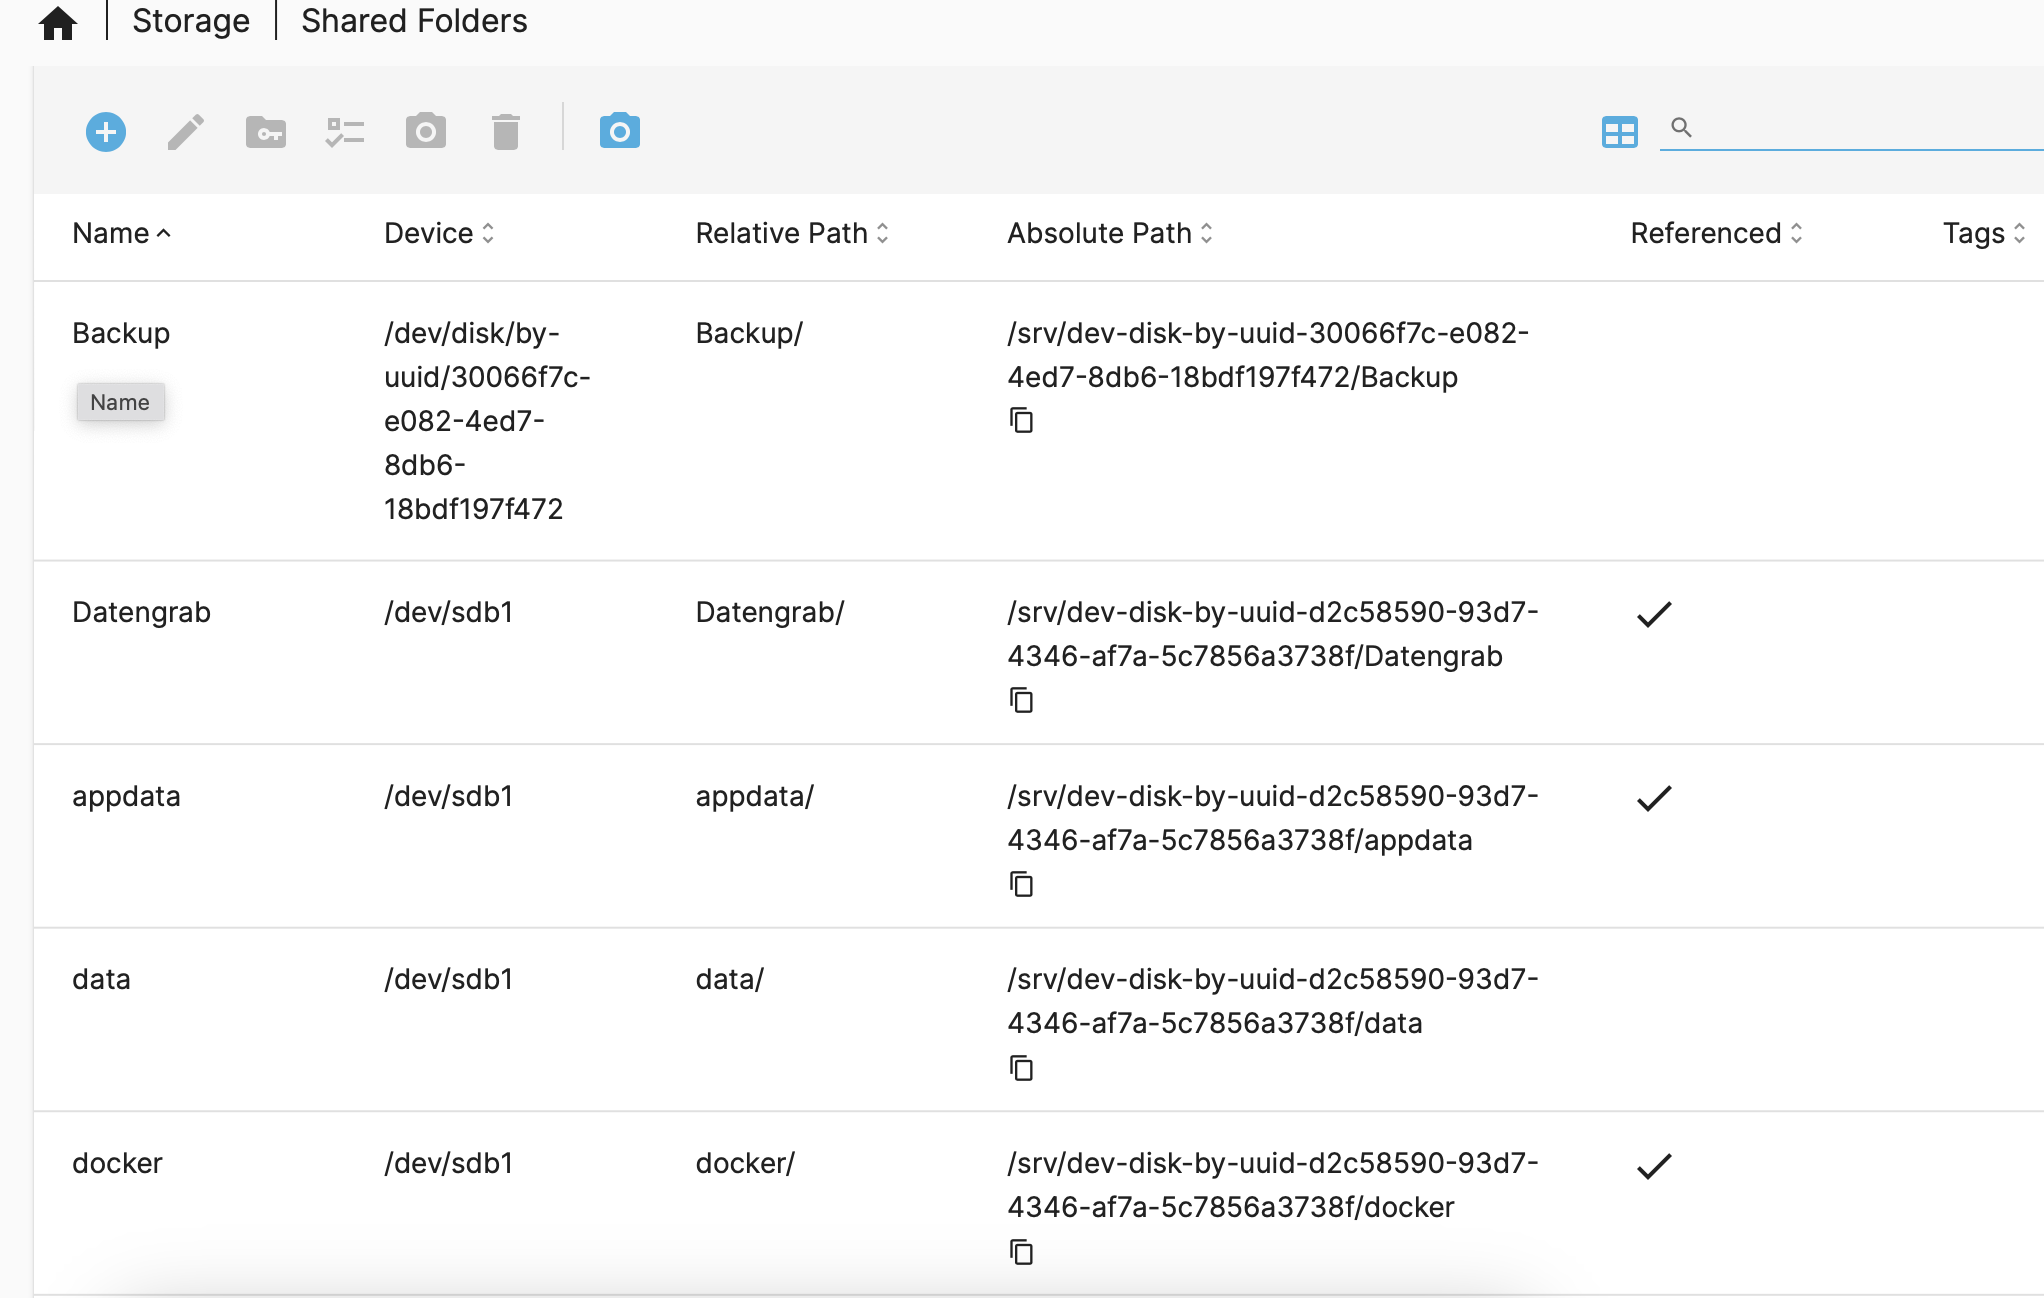Viewport: 2044px width, 1298px height.
Task: Go to the Home icon in the breadcrumb
Action: pos(58,22)
